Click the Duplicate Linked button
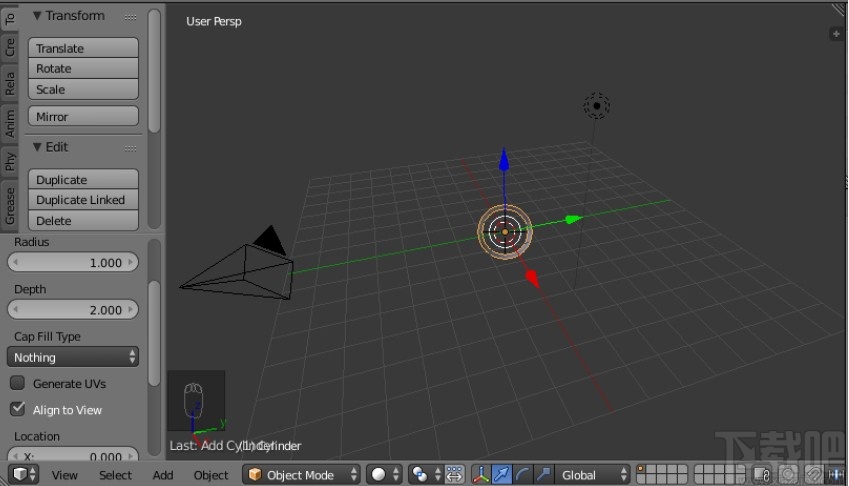The width and height of the screenshot is (849, 486). (83, 200)
